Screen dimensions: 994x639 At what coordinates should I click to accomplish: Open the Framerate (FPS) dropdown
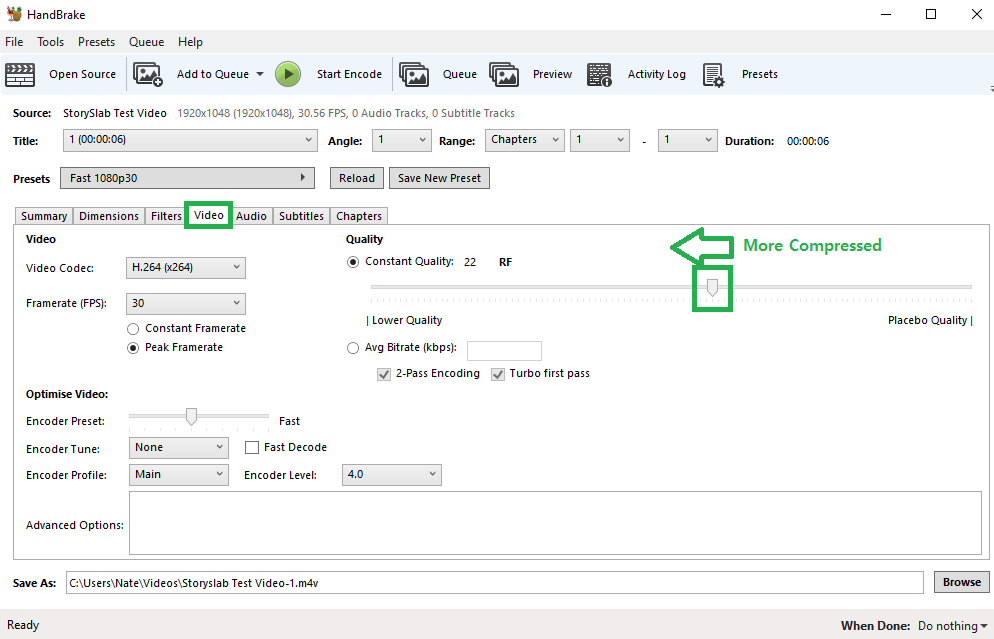pos(186,304)
